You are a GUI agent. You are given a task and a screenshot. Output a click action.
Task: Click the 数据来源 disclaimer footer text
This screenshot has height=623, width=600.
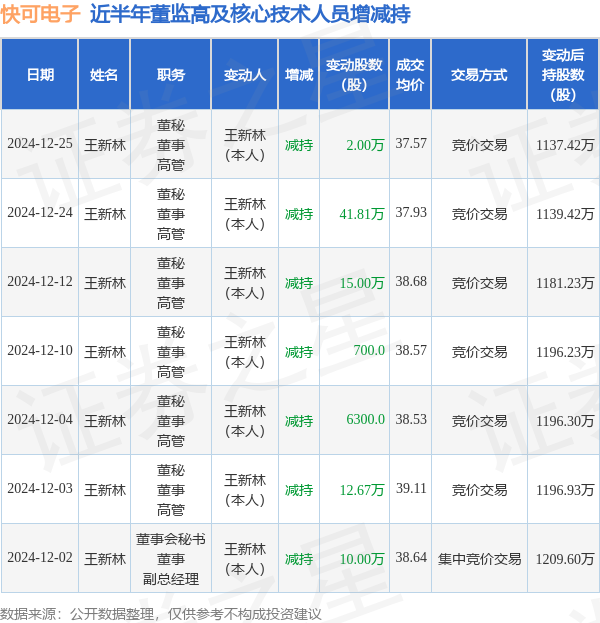click(161, 612)
